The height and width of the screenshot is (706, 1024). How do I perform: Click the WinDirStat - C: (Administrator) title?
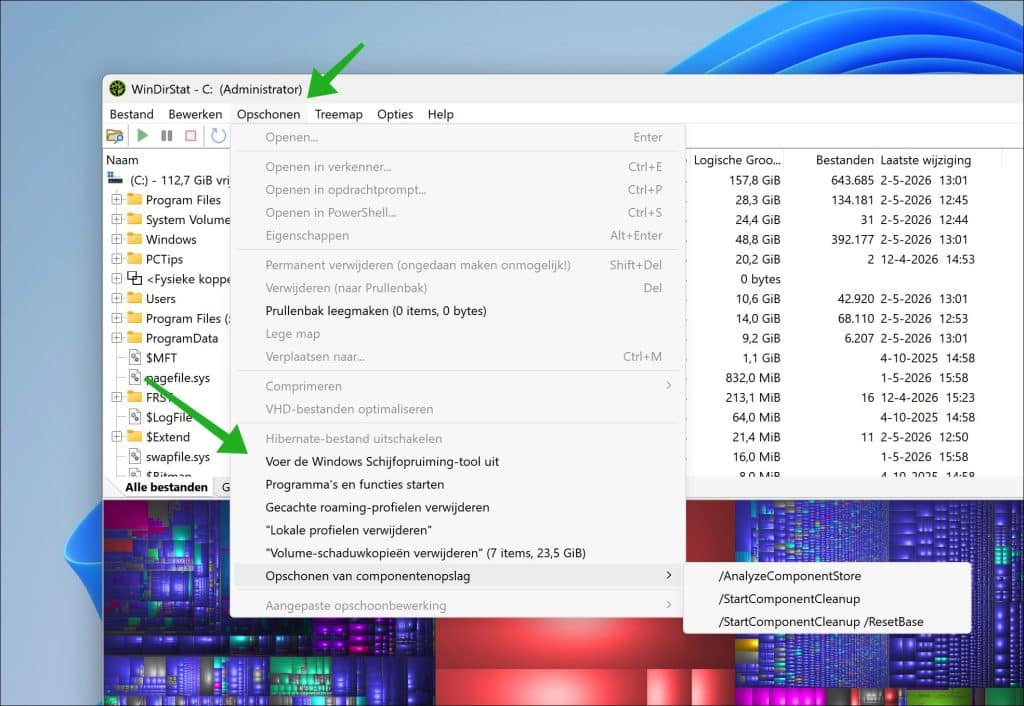pos(217,89)
